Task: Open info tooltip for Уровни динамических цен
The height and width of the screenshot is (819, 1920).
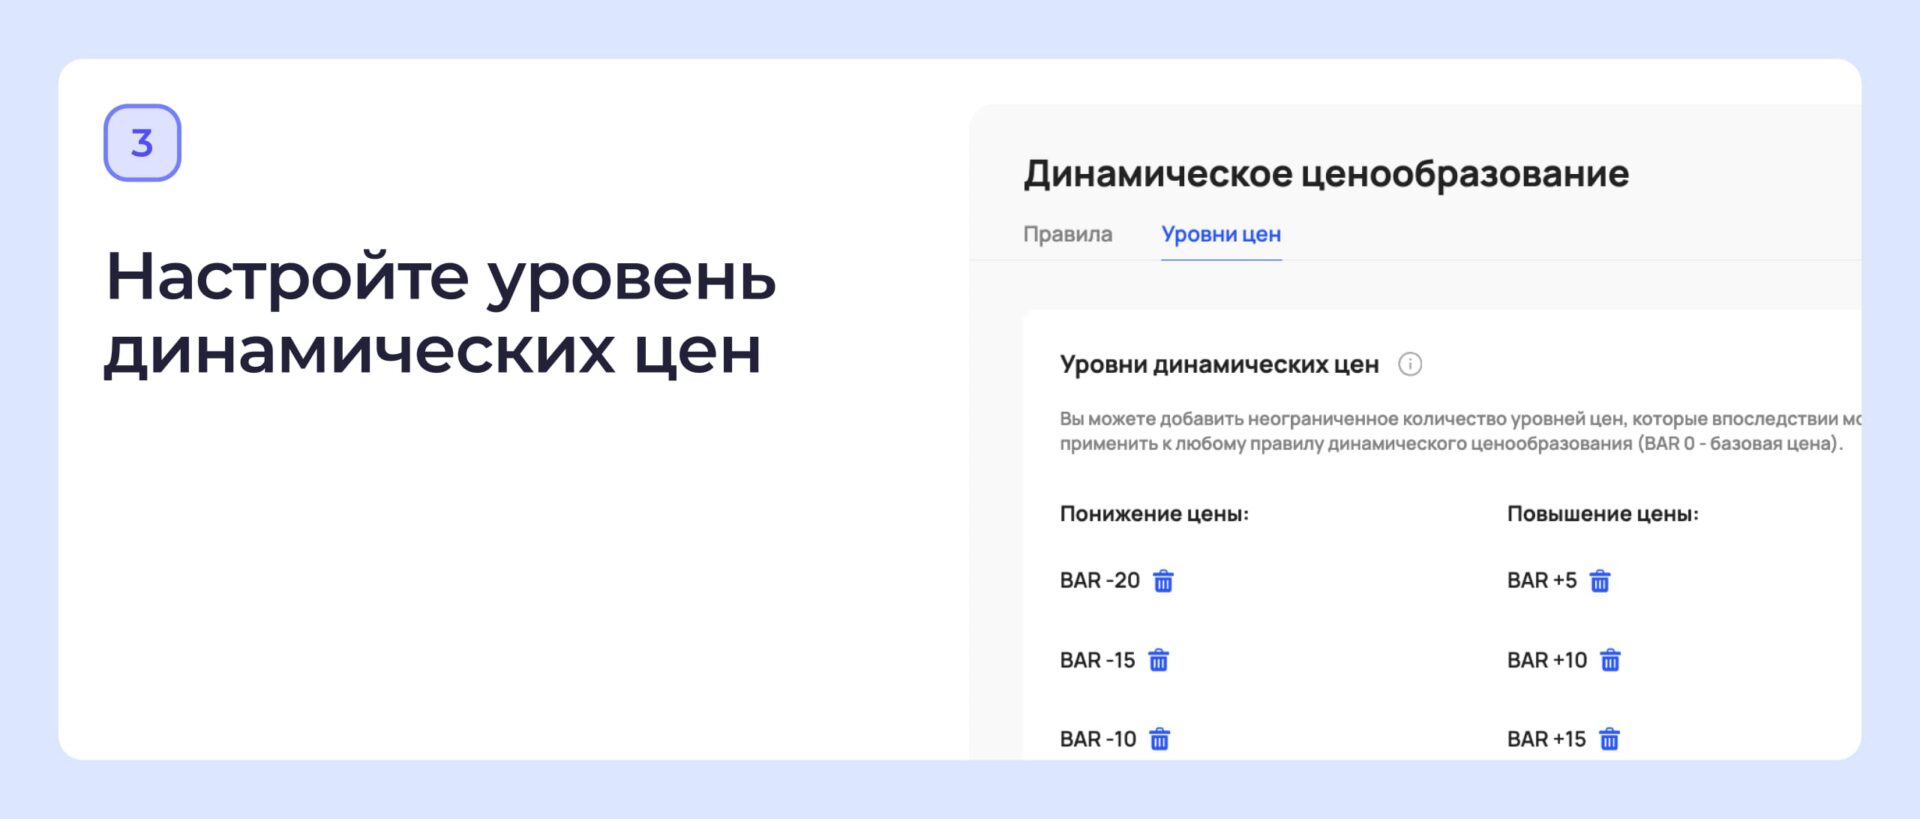Action: [x=1410, y=364]
